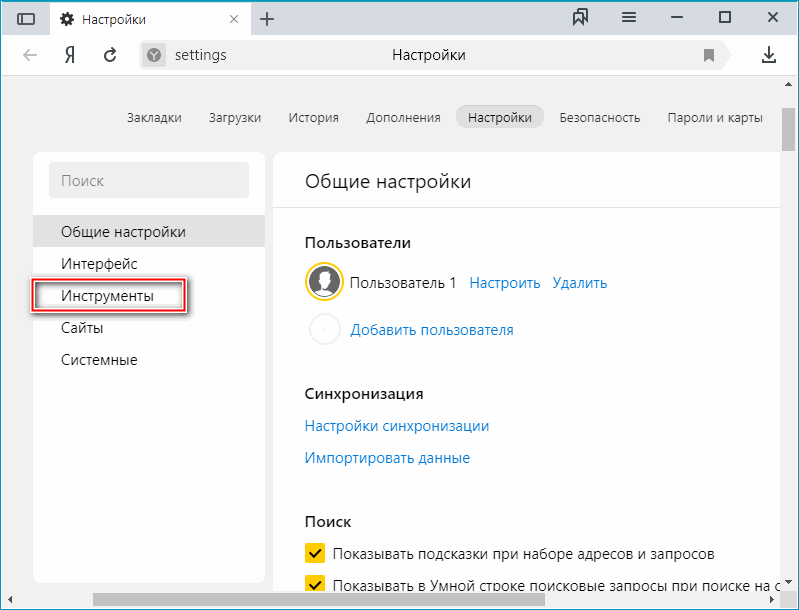The height and width of the screenshot is (610, 799).
Task: Close the Настройки browser tab
Action: click(x=234, y=19)
